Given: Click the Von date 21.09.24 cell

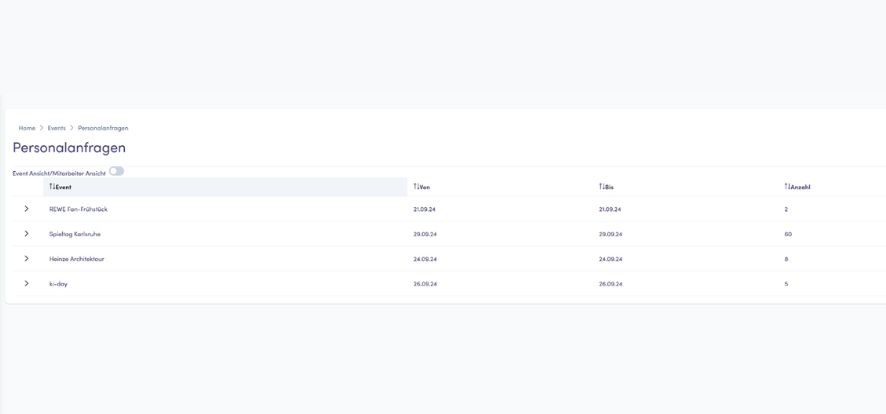Looking at the screenshot, I should [x=425, y=209].
